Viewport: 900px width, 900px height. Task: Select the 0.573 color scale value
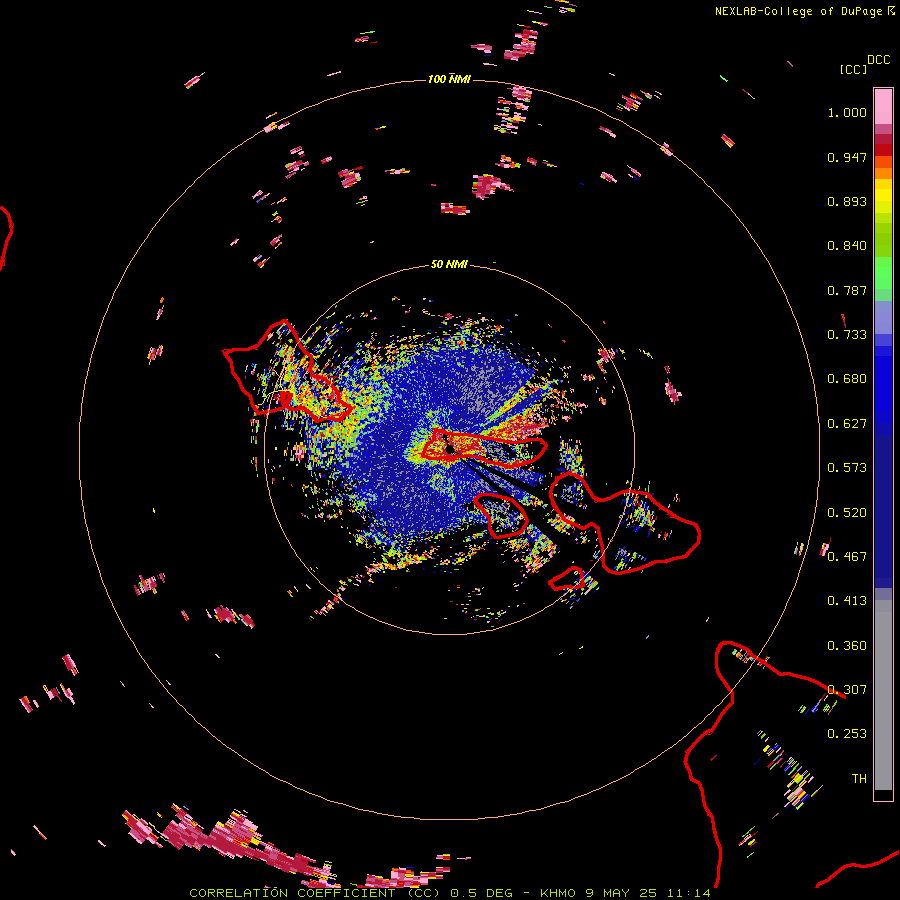[847, 468]
